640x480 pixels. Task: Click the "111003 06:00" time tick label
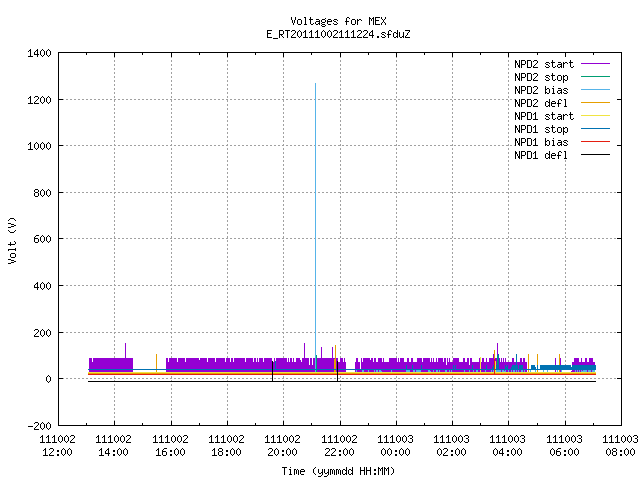coord(564,446)
